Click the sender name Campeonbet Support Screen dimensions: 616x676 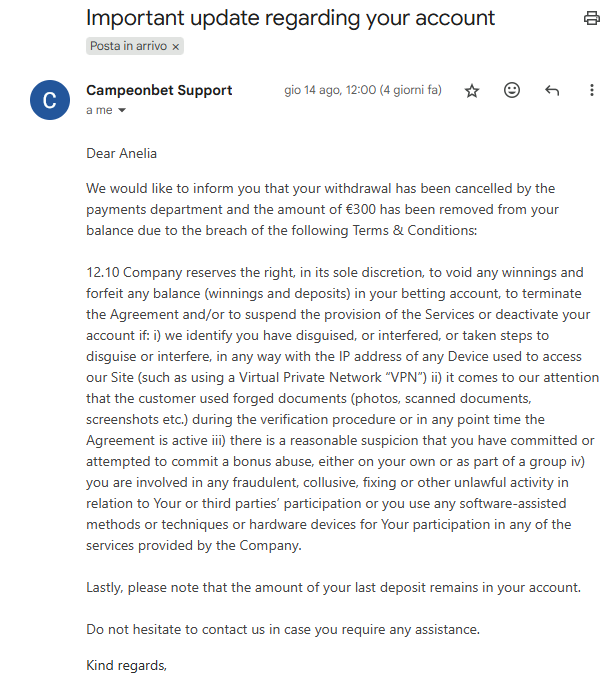[x=159, y=90]
